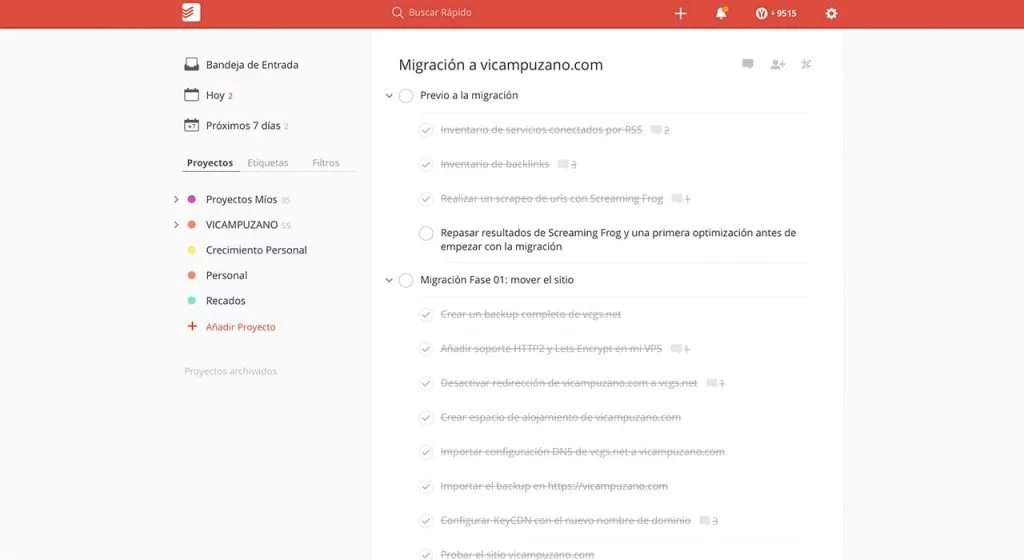Check off 'Repasar resultados de Screaming Frog'
Viewport: 1024px width, 560px height.
click(x=426, y=233)
